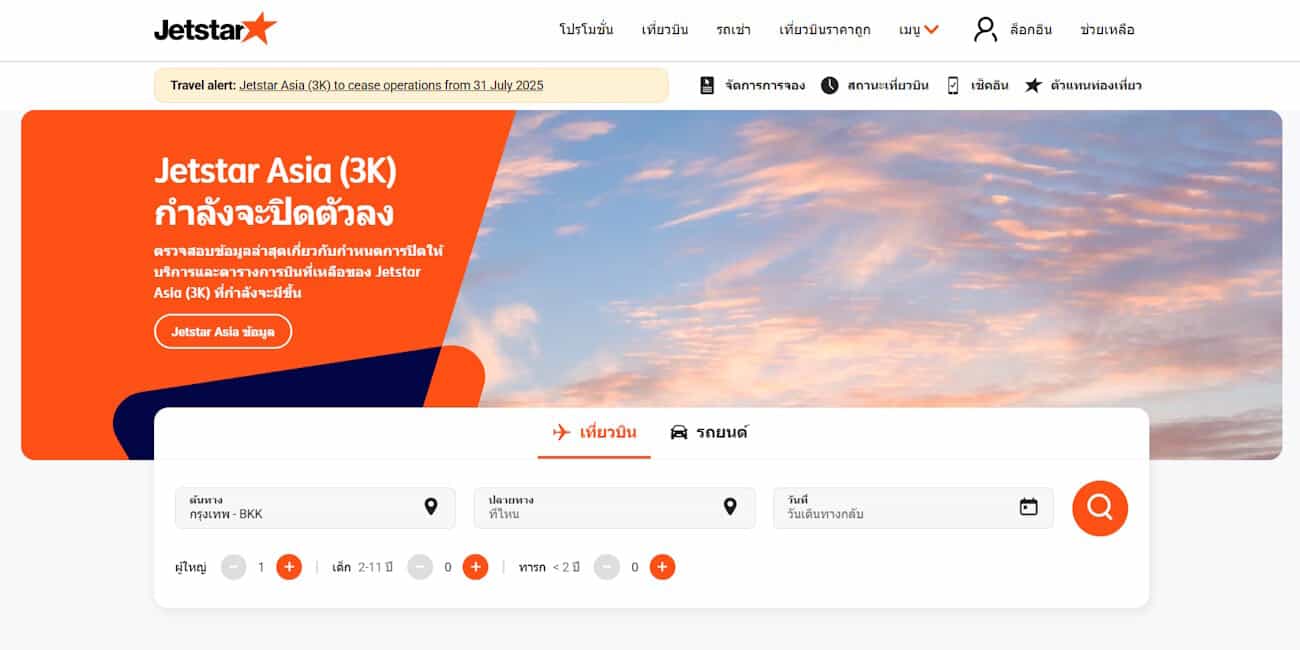
Task: Click the orange search magnifier button
Action: click(x=1100, y=508)
